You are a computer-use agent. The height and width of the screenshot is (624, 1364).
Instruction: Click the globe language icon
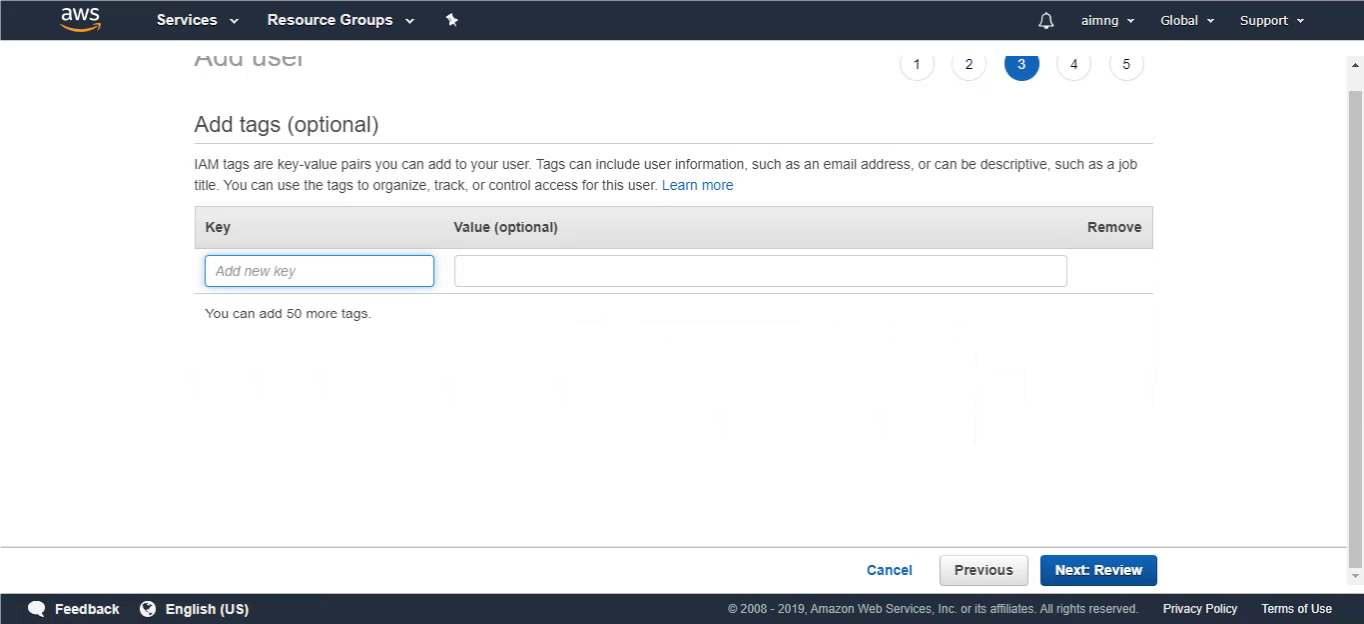point(148,609)
